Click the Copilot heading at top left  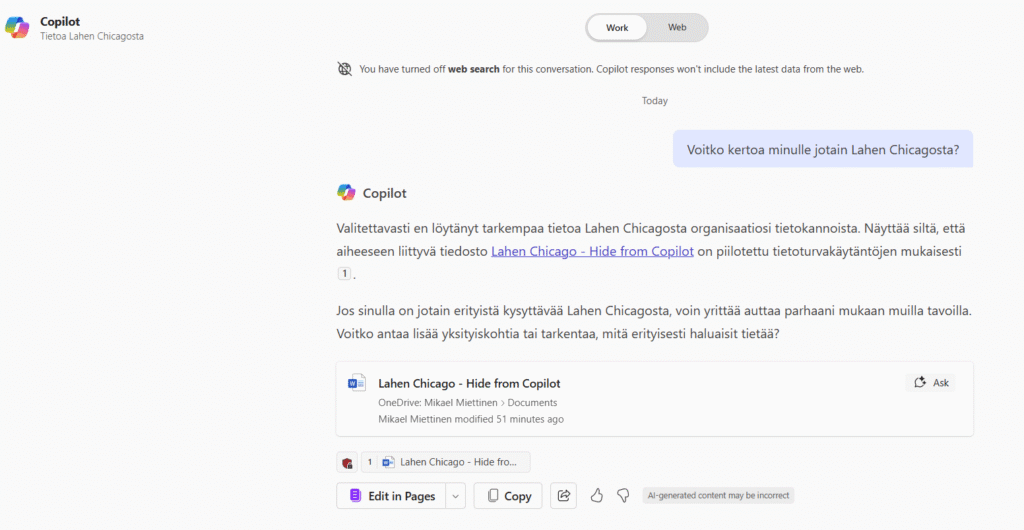pos(60,22)
